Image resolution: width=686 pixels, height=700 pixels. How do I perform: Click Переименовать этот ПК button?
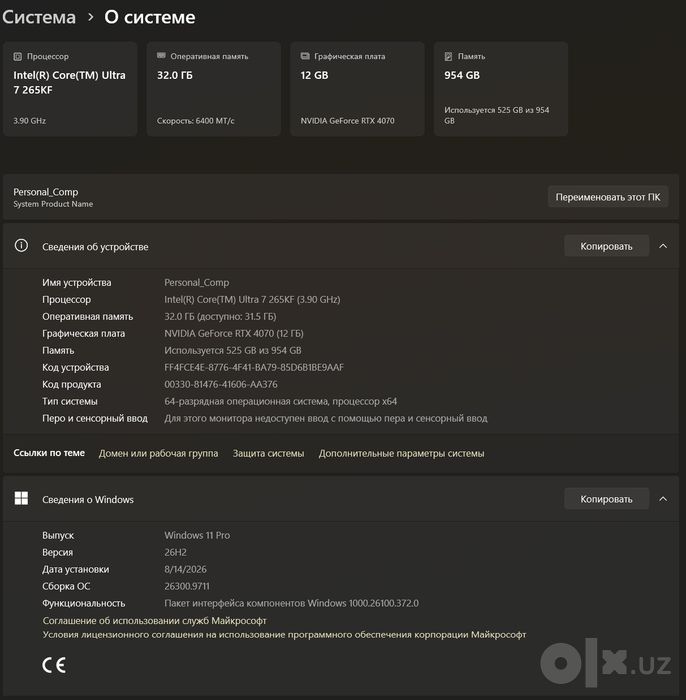(x=607, y=197)
